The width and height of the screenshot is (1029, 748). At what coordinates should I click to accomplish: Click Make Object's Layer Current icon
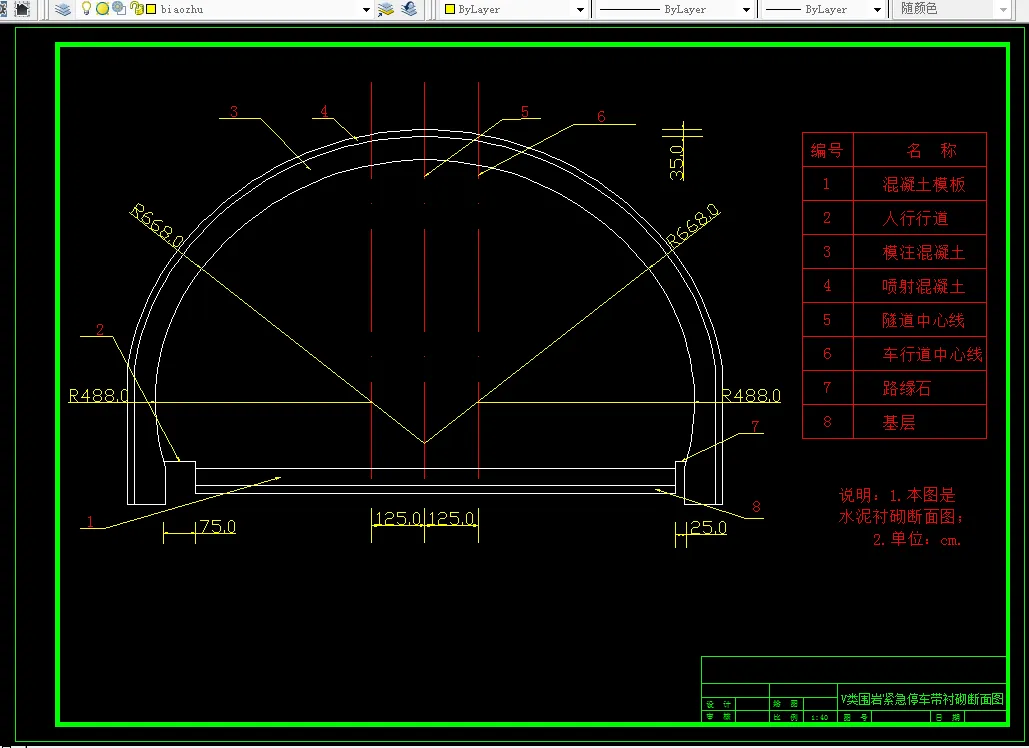(386, 9)
